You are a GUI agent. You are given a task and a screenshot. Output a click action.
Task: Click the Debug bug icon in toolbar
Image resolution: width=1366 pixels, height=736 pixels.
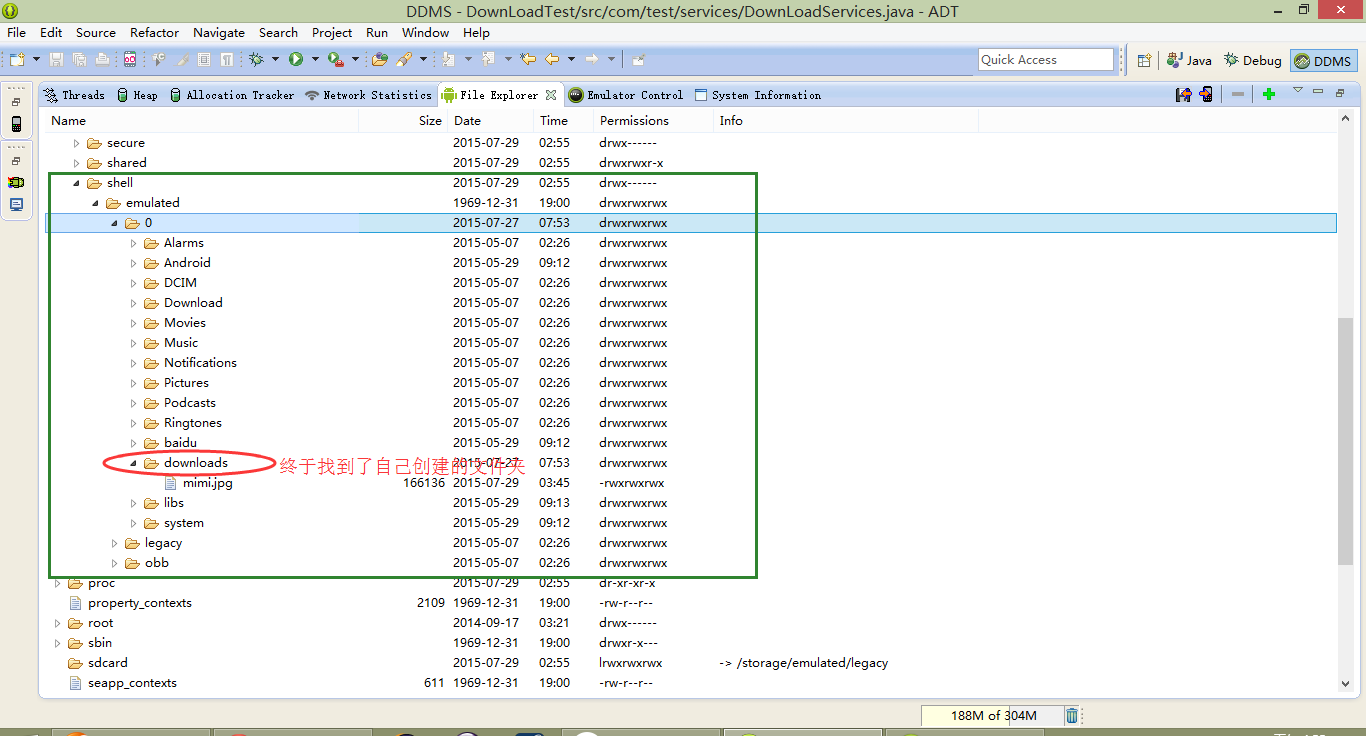pyautogui.click(x=257, y=60)
